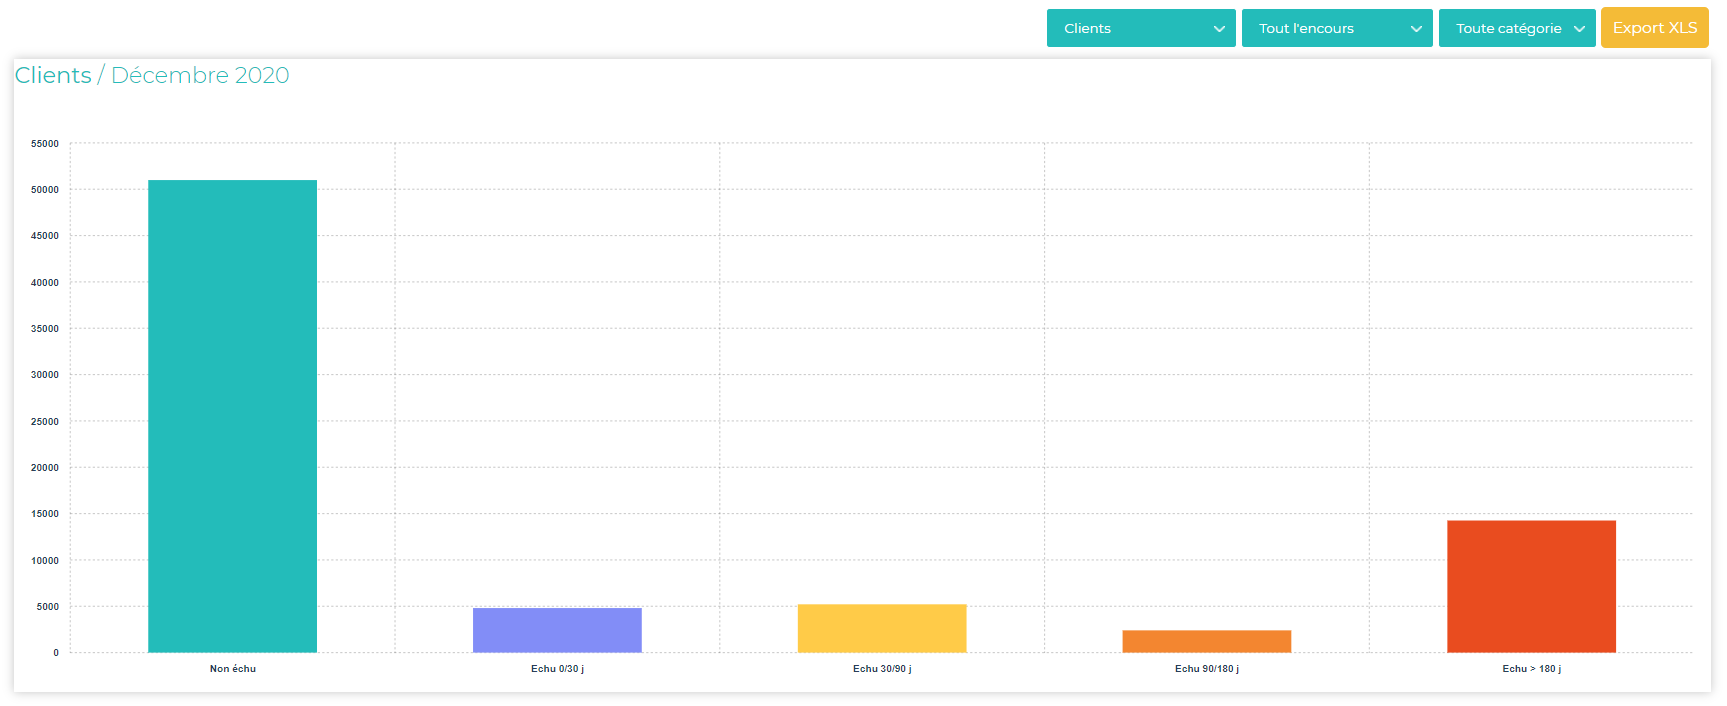Image resolution: width=1727 pixels, height=706 pixels.
Task: Open the Toute catégorie dropdown
Action: click(x=1517, y=28)
